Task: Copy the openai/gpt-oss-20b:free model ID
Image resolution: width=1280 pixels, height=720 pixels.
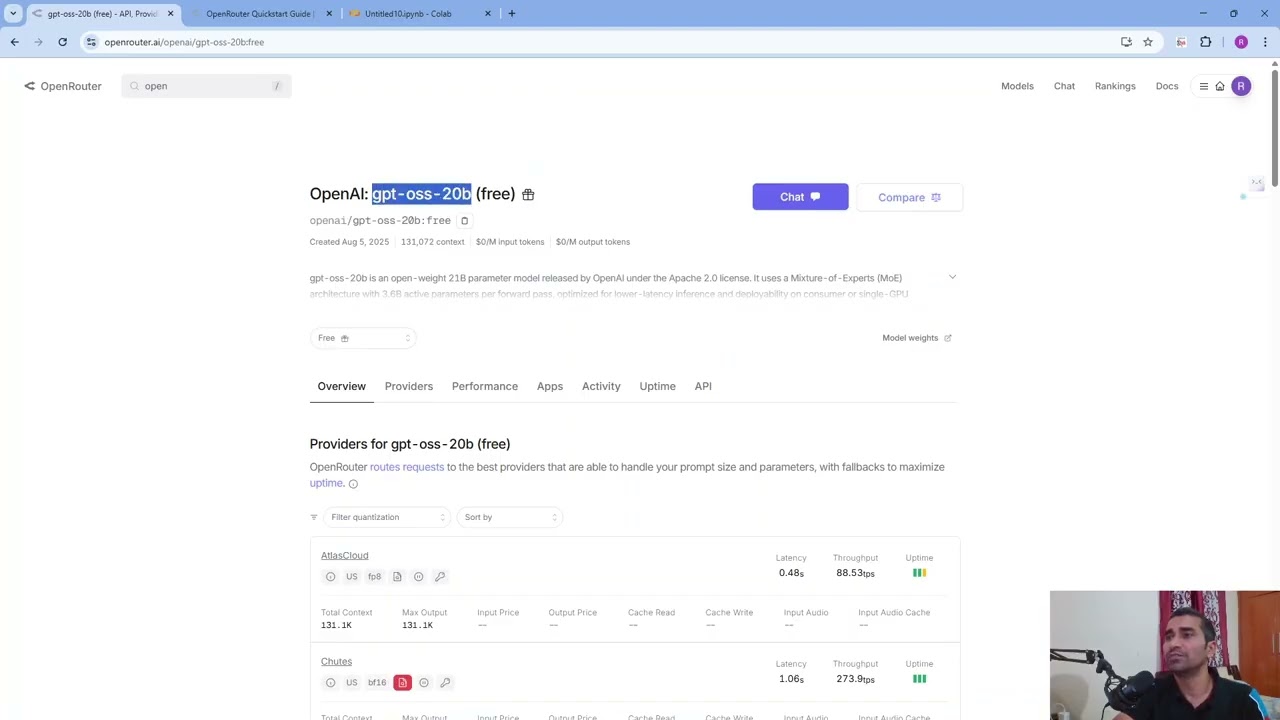Action: coord(464,221)
